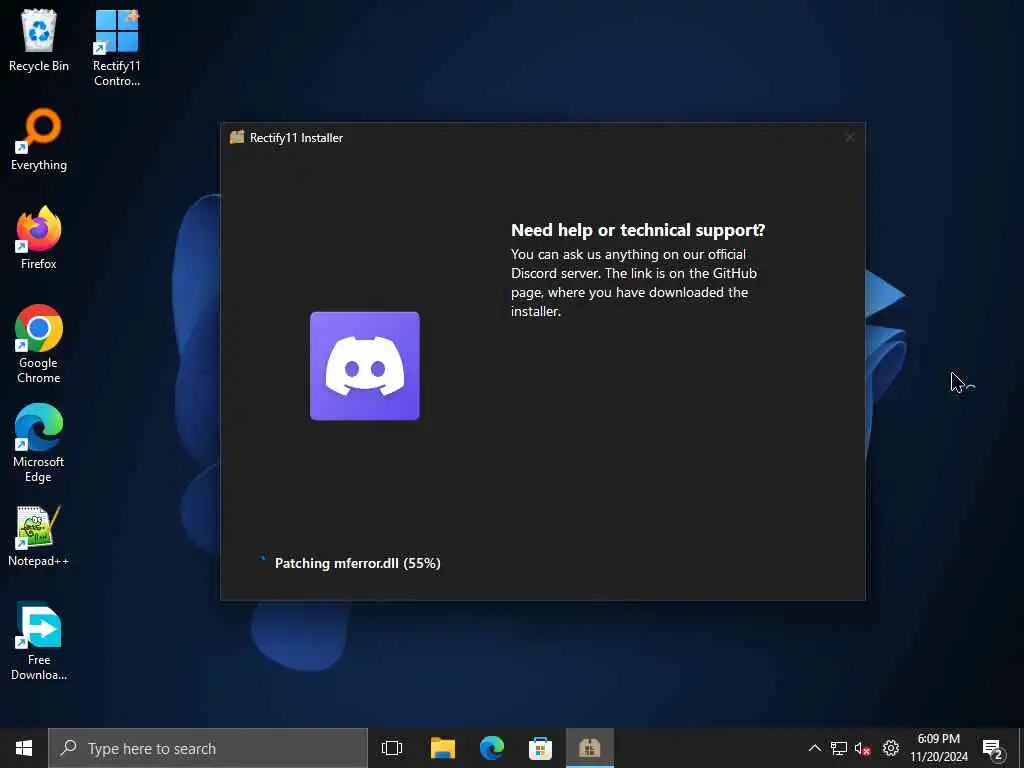Launch Microsoft Edge from the taskbar
This screenshot has height=768, width=1024.
[x=492, y=748]
